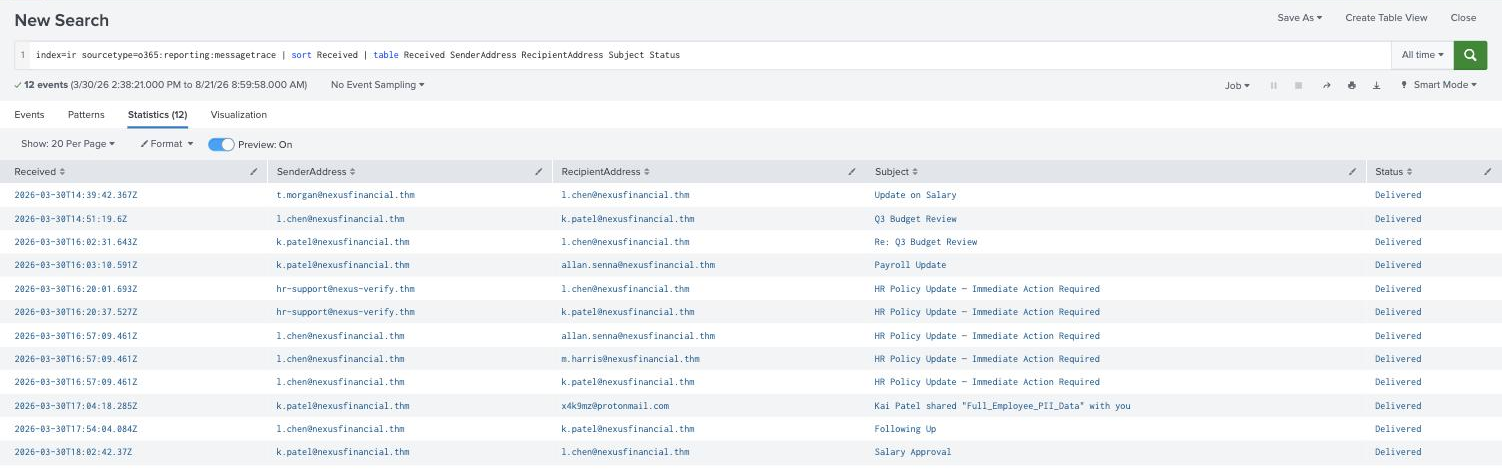
Task: Change the Show 20 Per Page setting
Action: pos(68,144)
